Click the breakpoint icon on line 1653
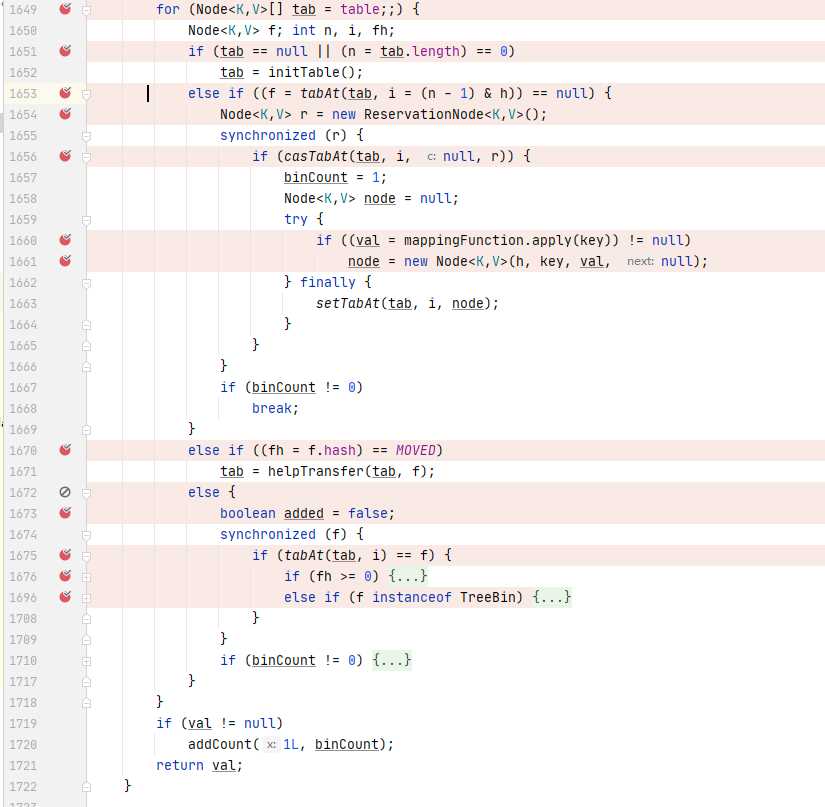Viewport: 825px width, 807px height. tap(65, 93)
